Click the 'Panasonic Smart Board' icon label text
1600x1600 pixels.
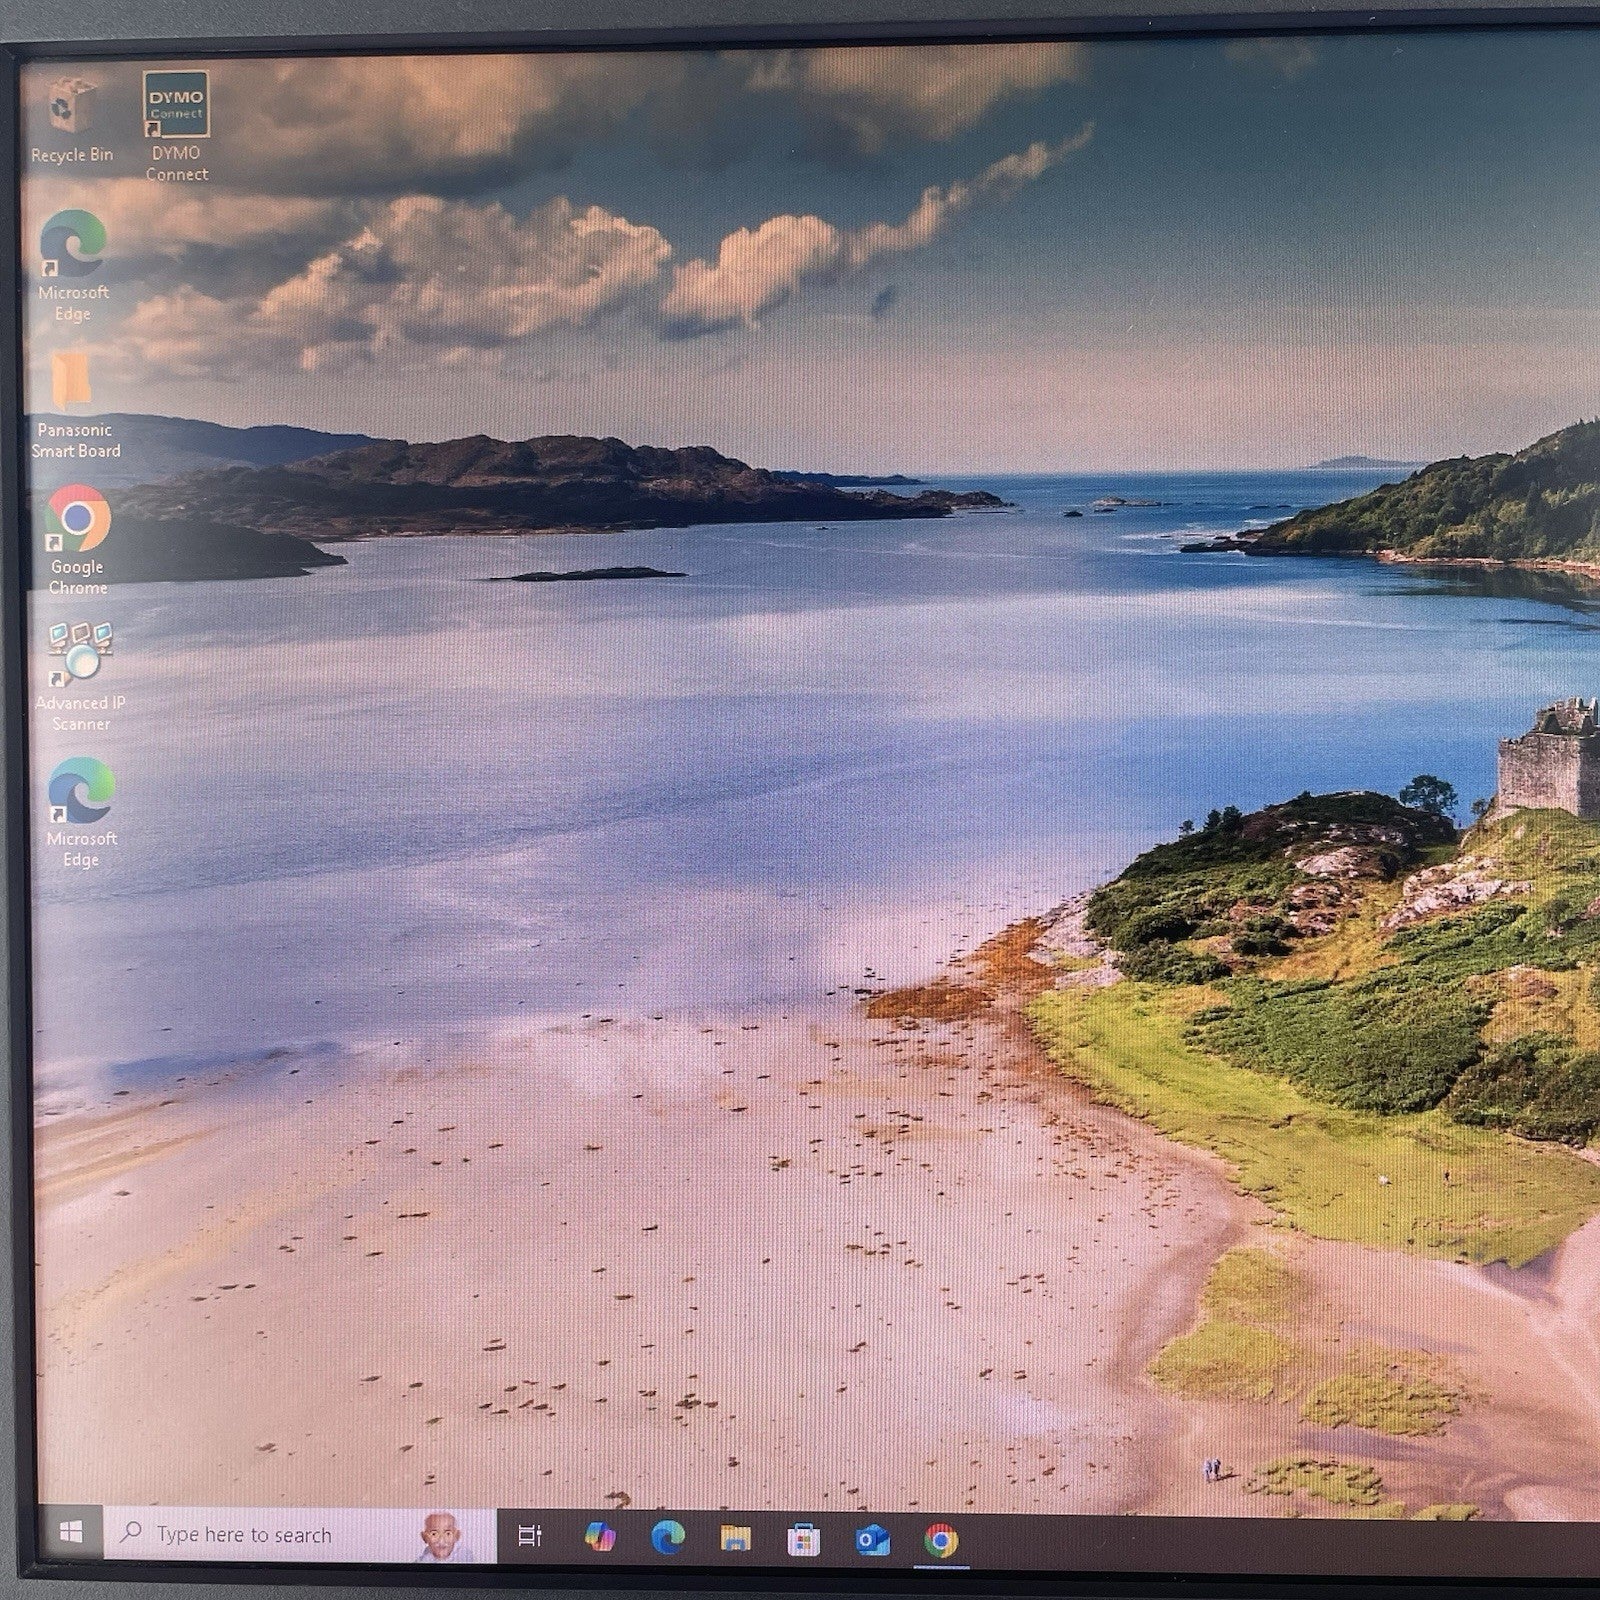[76, 441]
